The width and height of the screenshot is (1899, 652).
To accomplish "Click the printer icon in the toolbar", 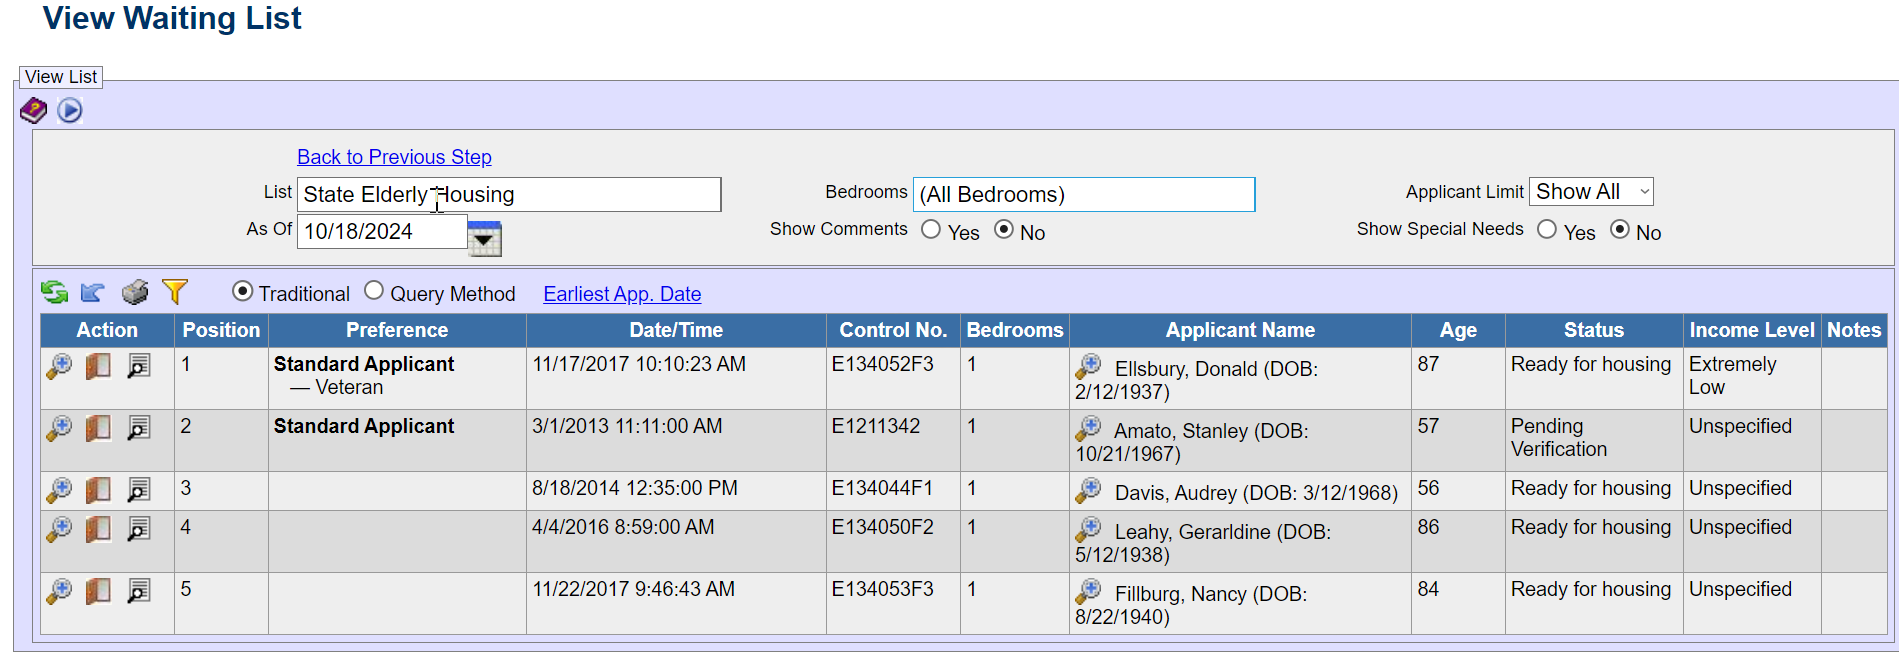I will click(x=135, y=292).
